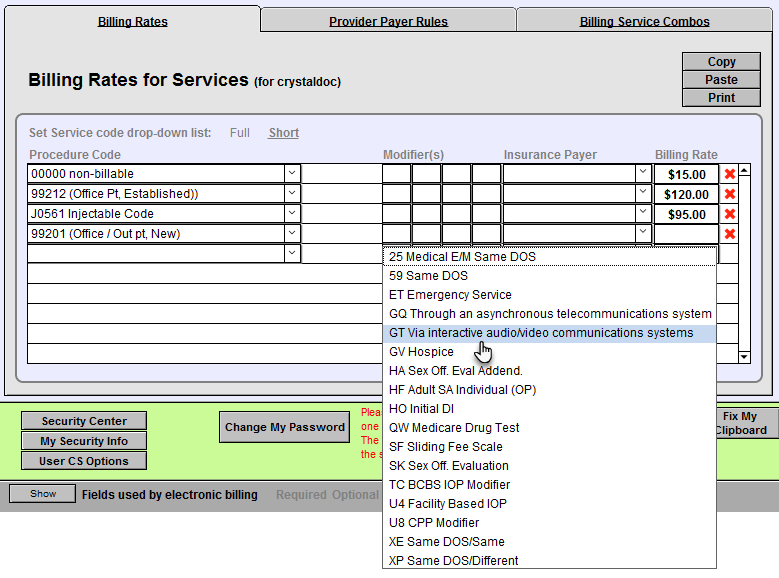Viewport: 779px width, 578px height.
Task: Remove the 99201 Office / Out pt row
Action: tap(730, 234)
